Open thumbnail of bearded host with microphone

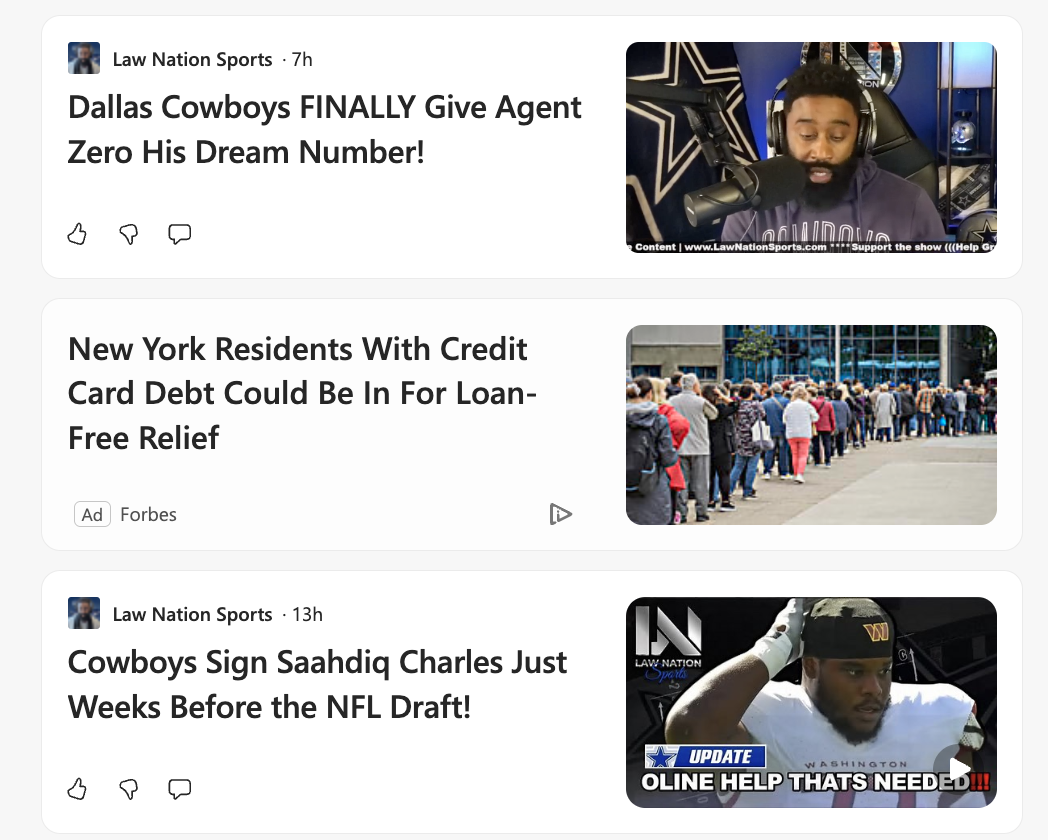(811, 147)
